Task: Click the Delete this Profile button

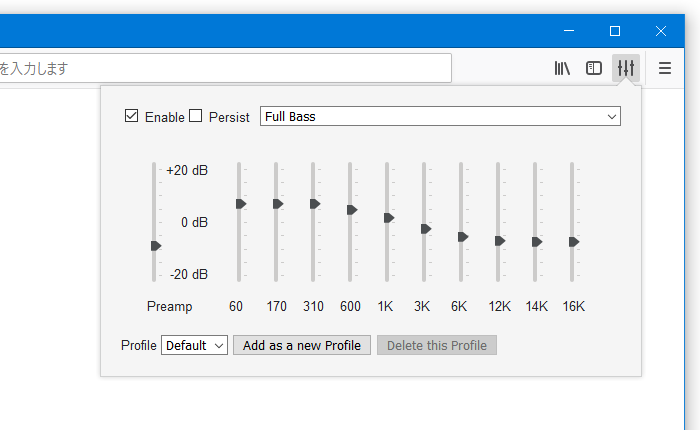Action: click(437, 345)
